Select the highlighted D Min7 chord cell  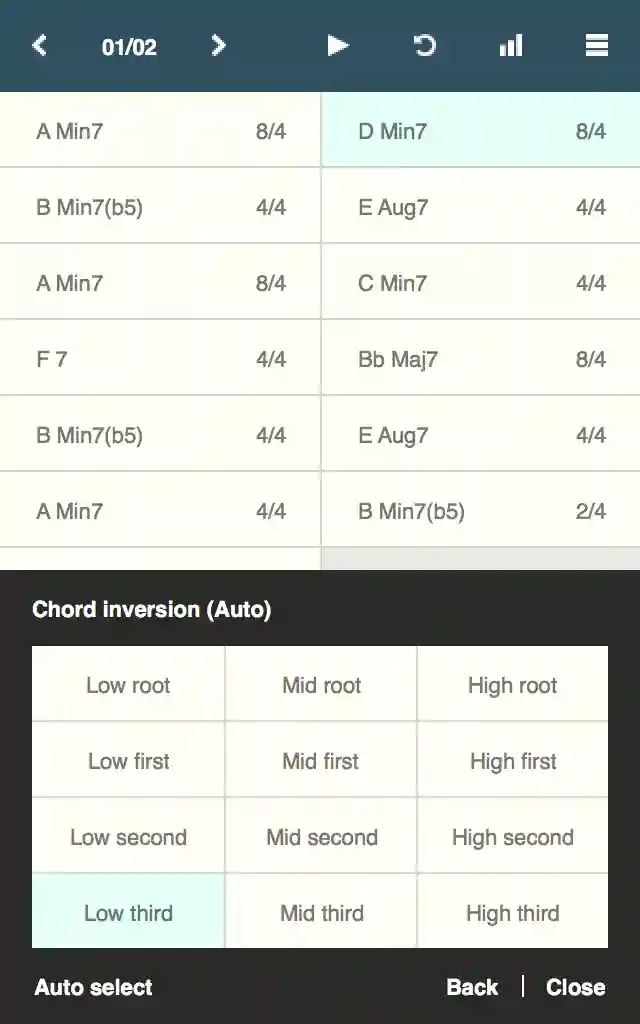coord(480,130)
